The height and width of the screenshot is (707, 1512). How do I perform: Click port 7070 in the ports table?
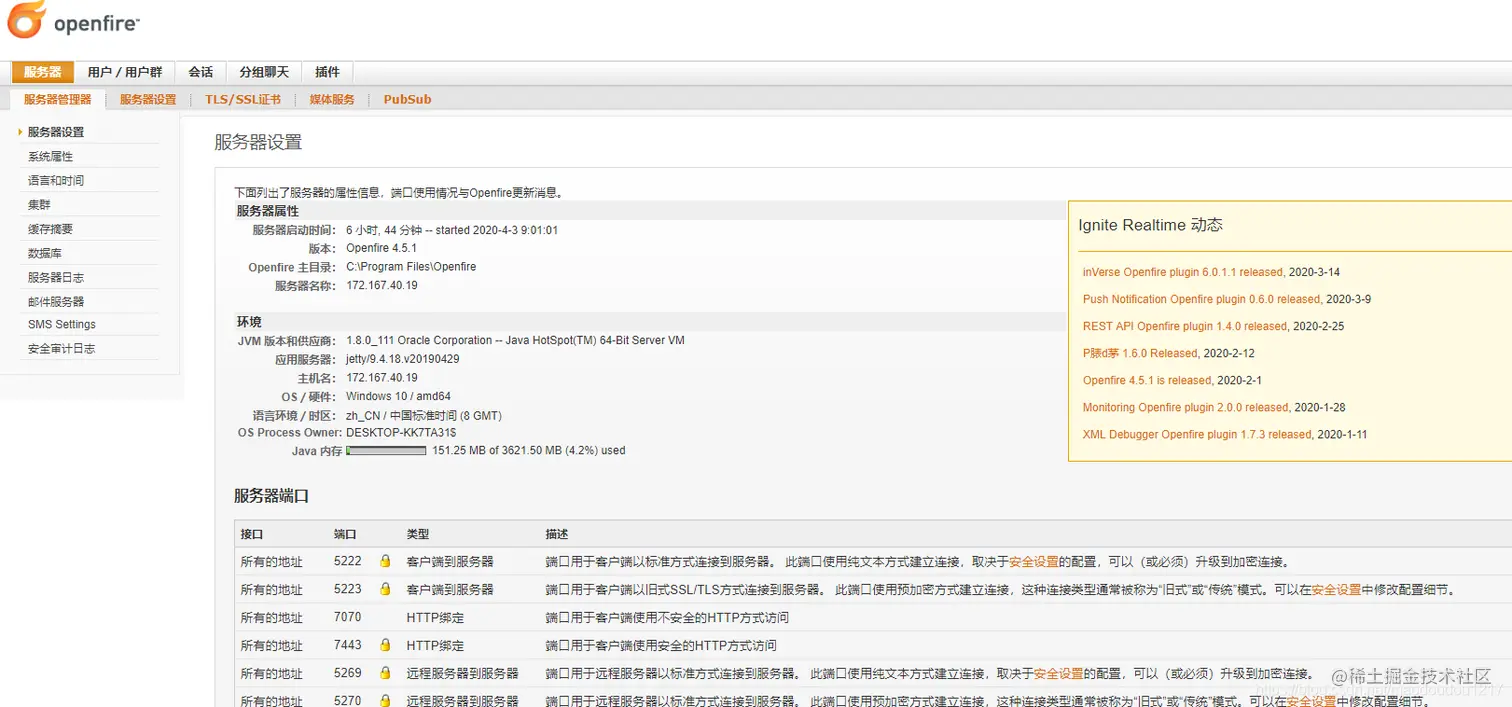tap(347, 617)
